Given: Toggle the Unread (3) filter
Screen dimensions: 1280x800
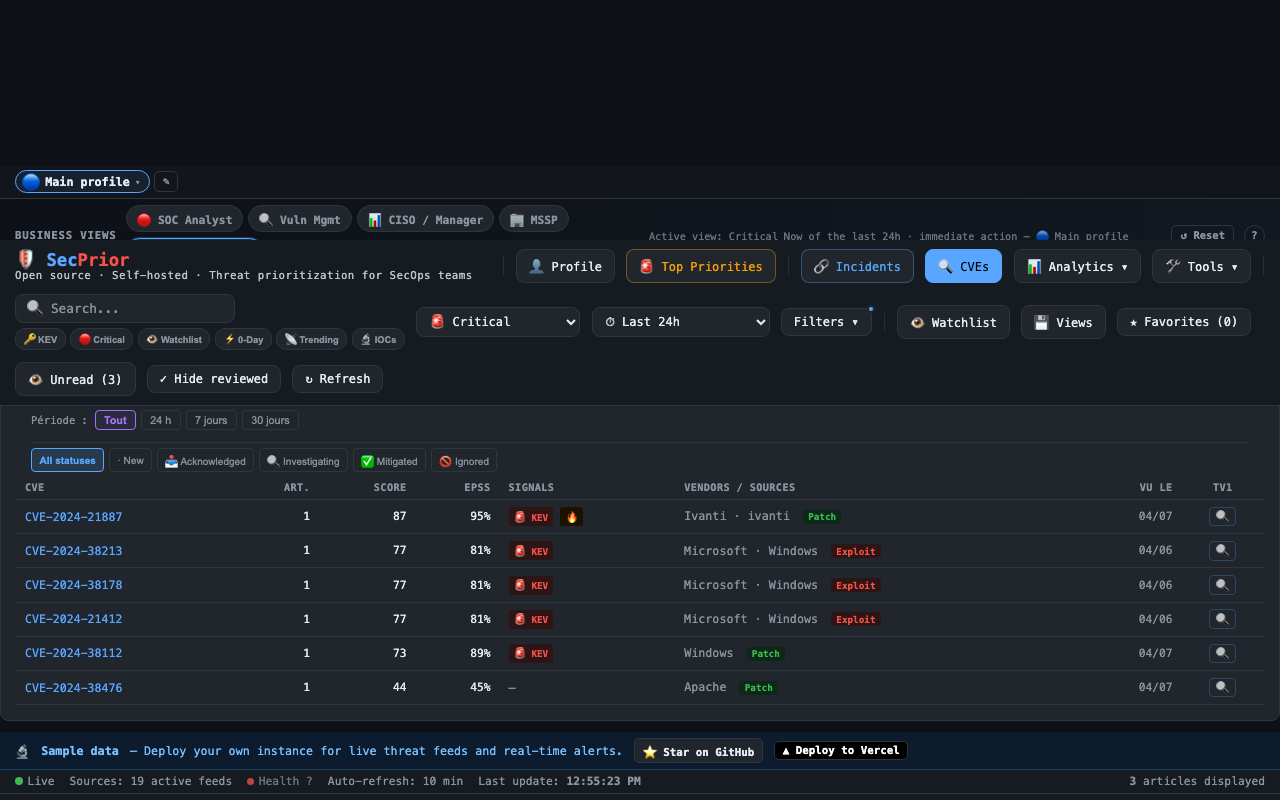Looking at the screenshot, I should click(x=75, y=379).
